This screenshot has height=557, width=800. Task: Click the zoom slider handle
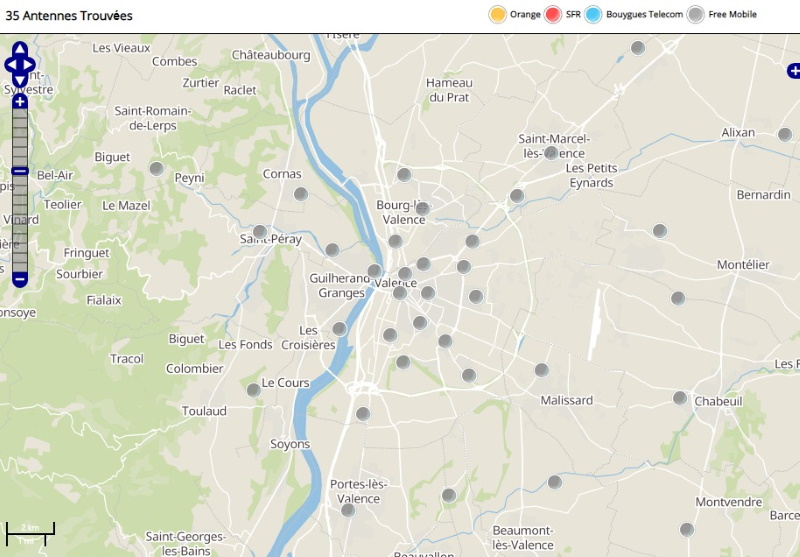(x=19, y=171)
